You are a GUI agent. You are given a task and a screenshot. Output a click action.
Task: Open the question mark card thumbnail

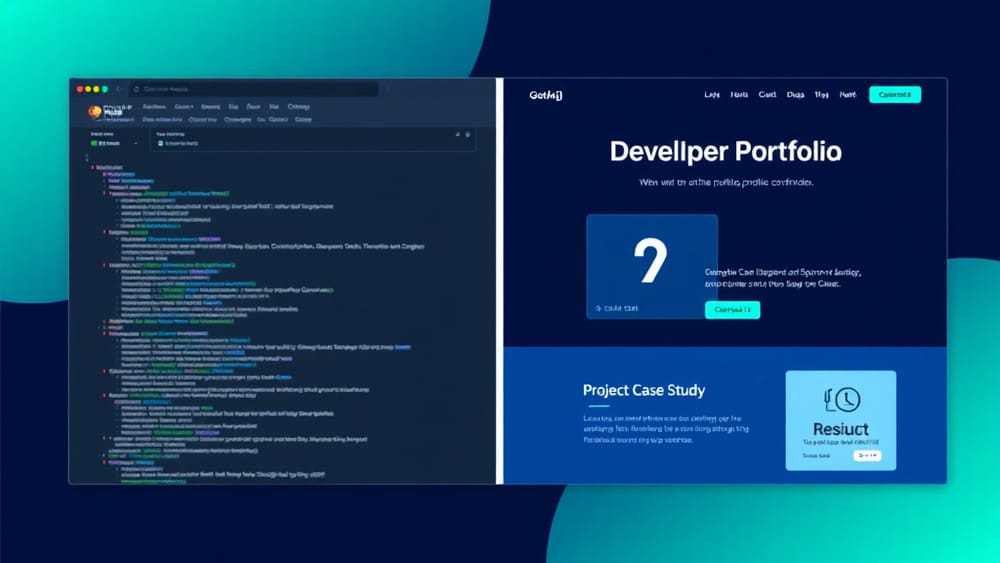click(652, 267)
